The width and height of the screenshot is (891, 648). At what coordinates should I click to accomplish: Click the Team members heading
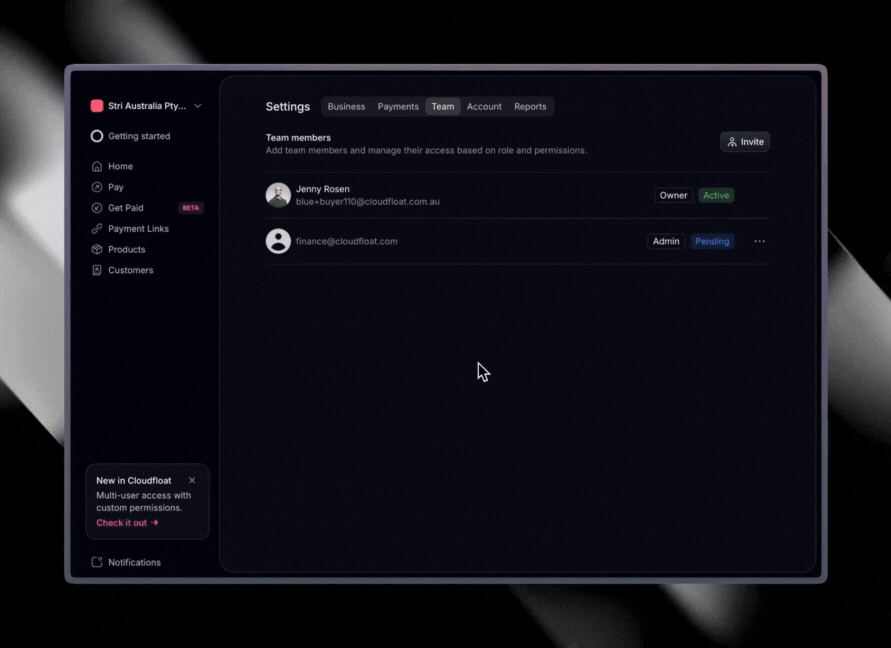coord(298,138)
